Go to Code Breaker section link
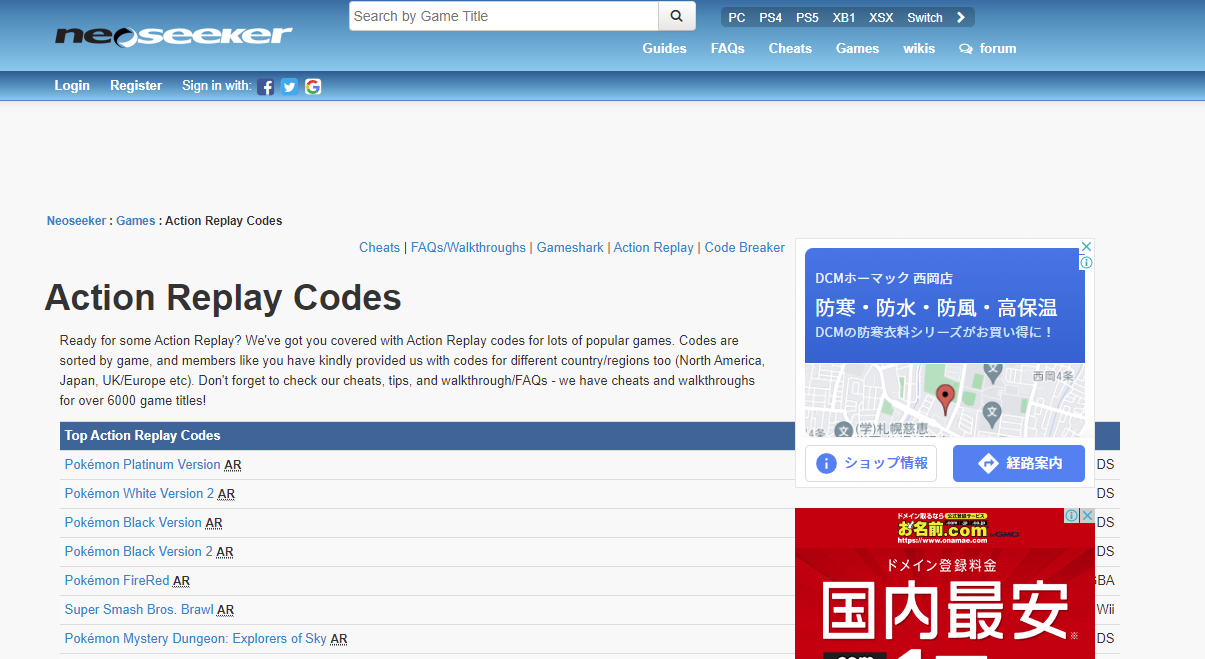 coord(744,248)
